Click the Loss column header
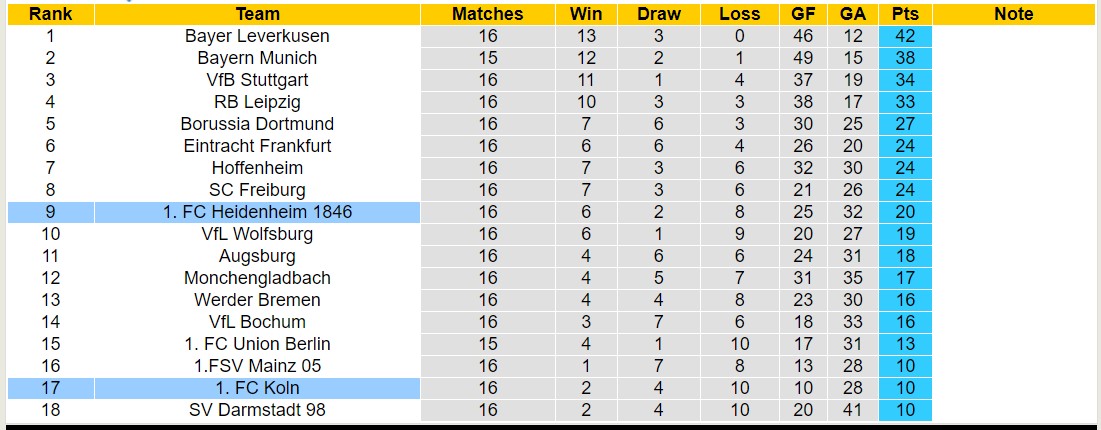The height and width of the screenshot is (430, 1101). (739, 14)
